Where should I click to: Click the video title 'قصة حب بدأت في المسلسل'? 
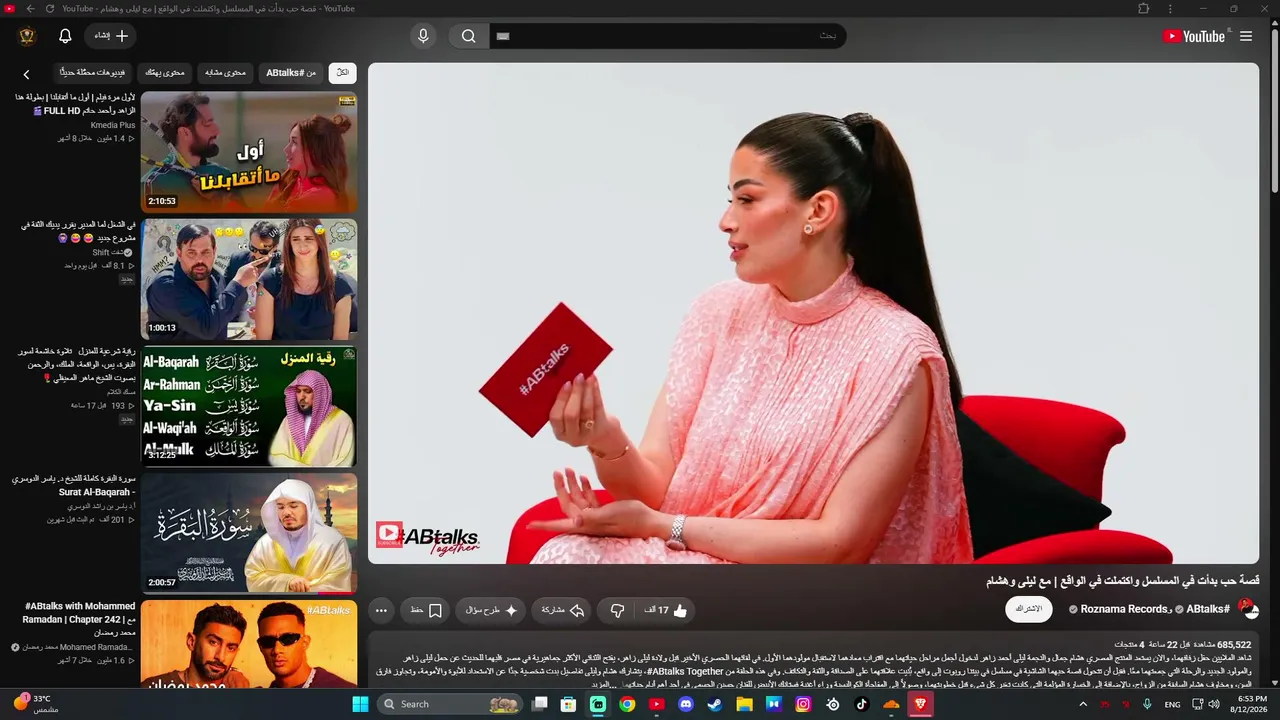pyautogui.click(x=1122, y=581)
